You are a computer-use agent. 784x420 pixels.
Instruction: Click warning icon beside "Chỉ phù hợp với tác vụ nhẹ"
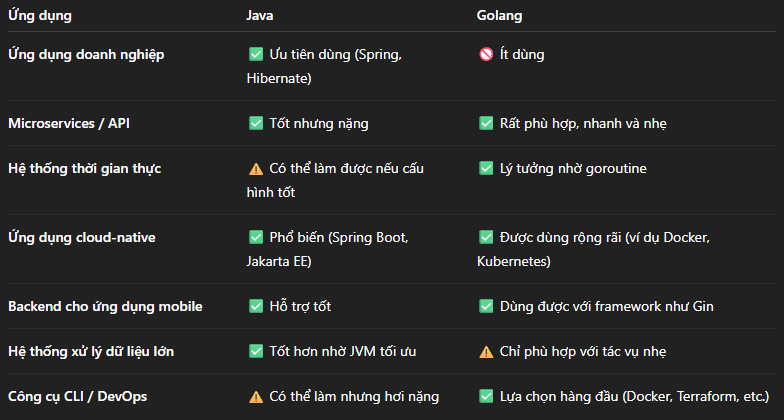click(x=486, y=351)
